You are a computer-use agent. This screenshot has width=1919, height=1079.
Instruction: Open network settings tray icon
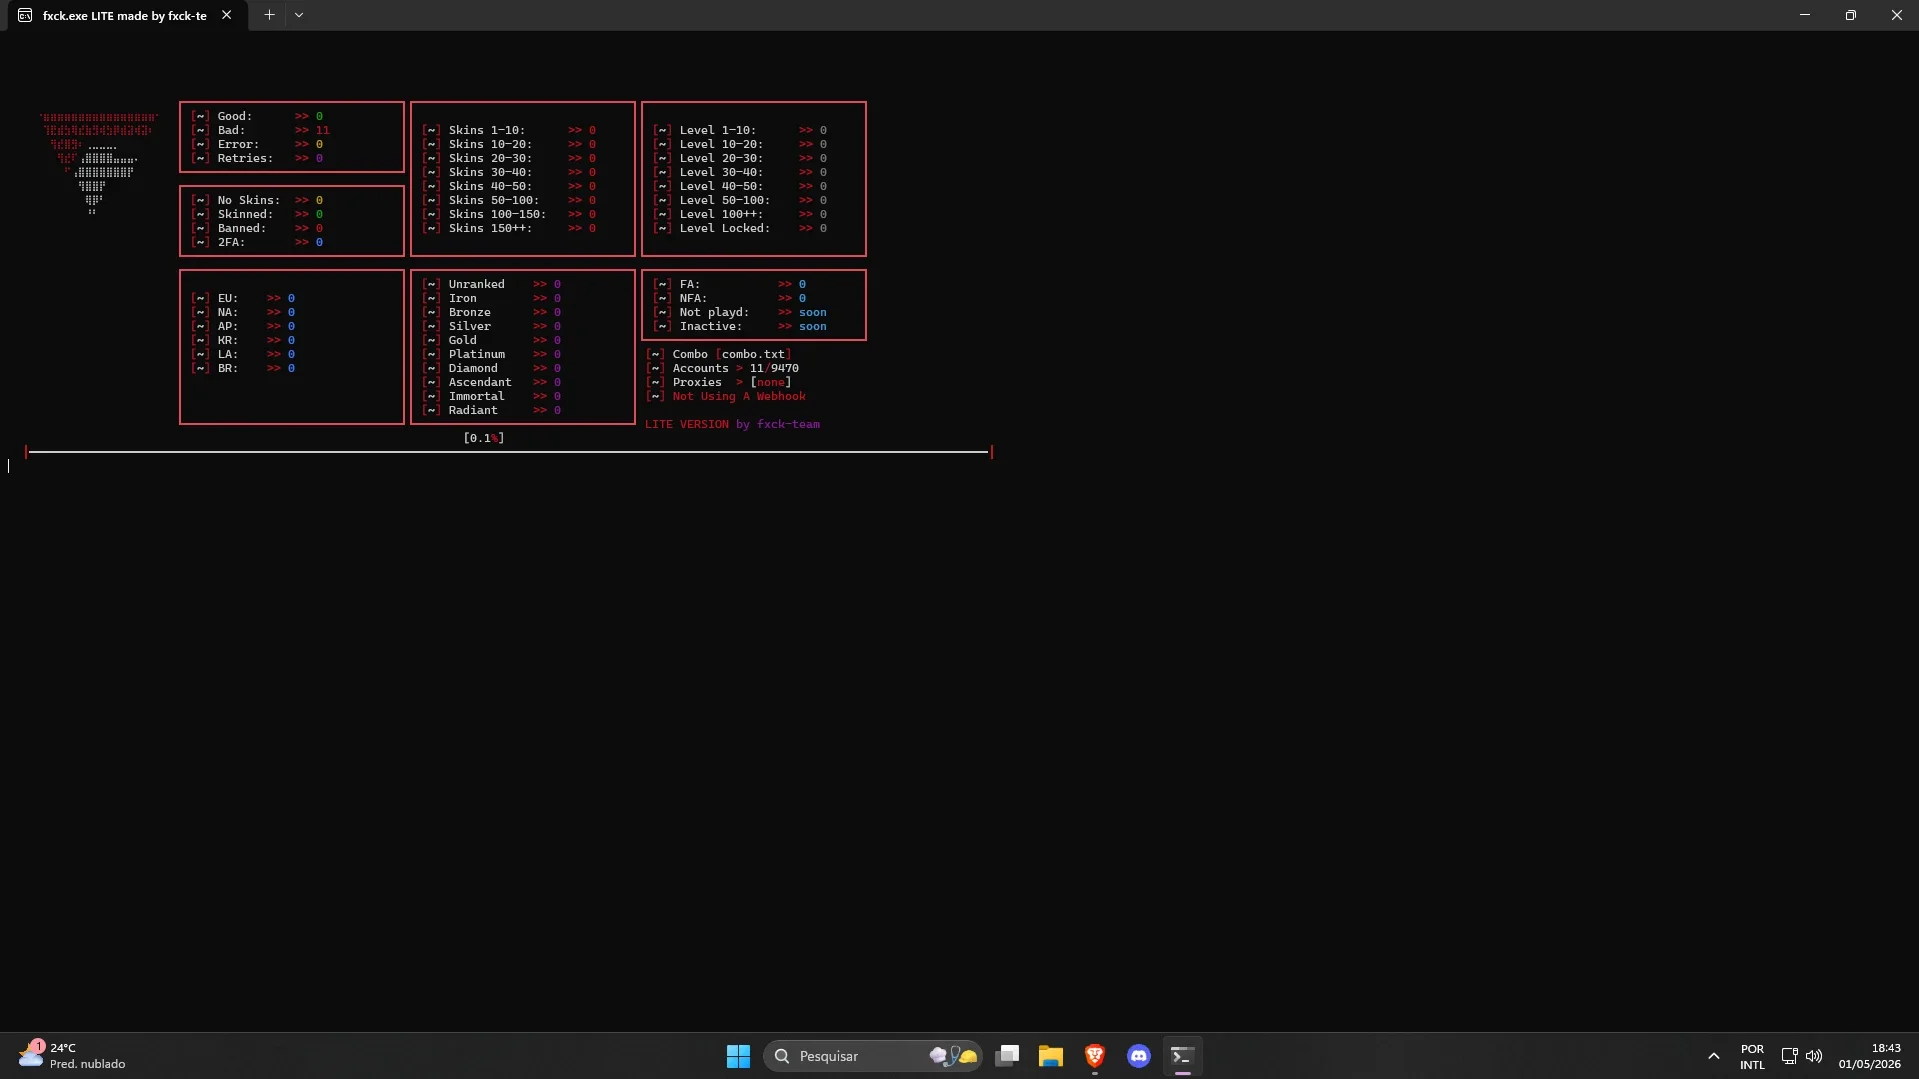[x=1789, y=1056]
